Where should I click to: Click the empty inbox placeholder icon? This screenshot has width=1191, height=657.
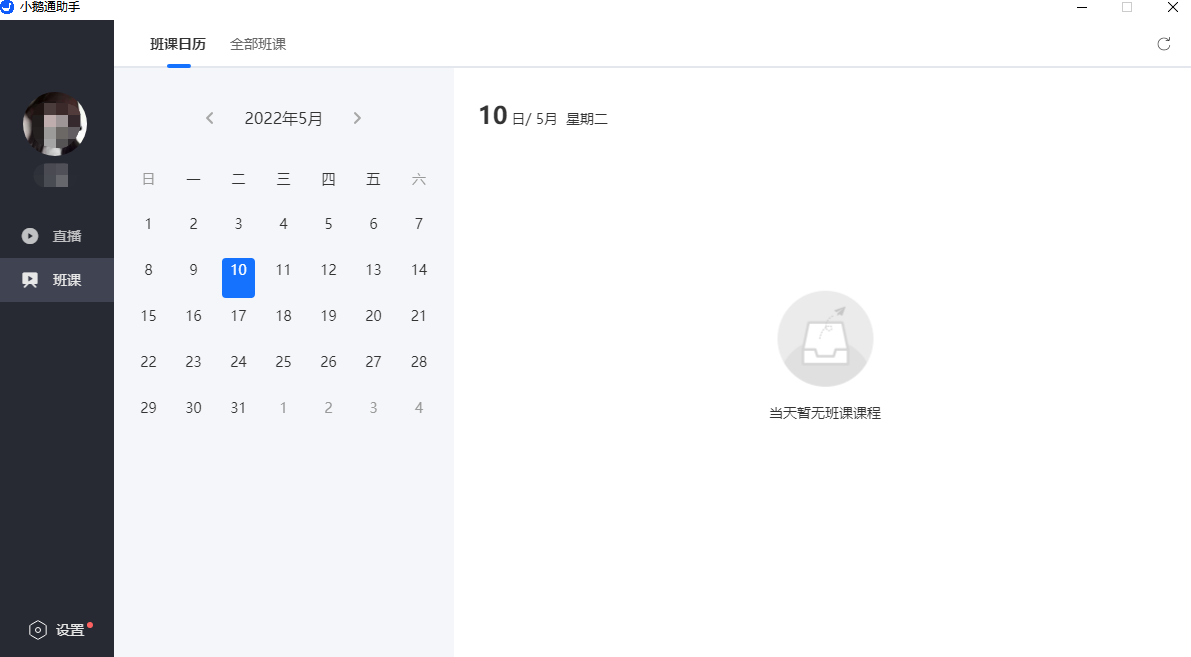pos(825,339)
